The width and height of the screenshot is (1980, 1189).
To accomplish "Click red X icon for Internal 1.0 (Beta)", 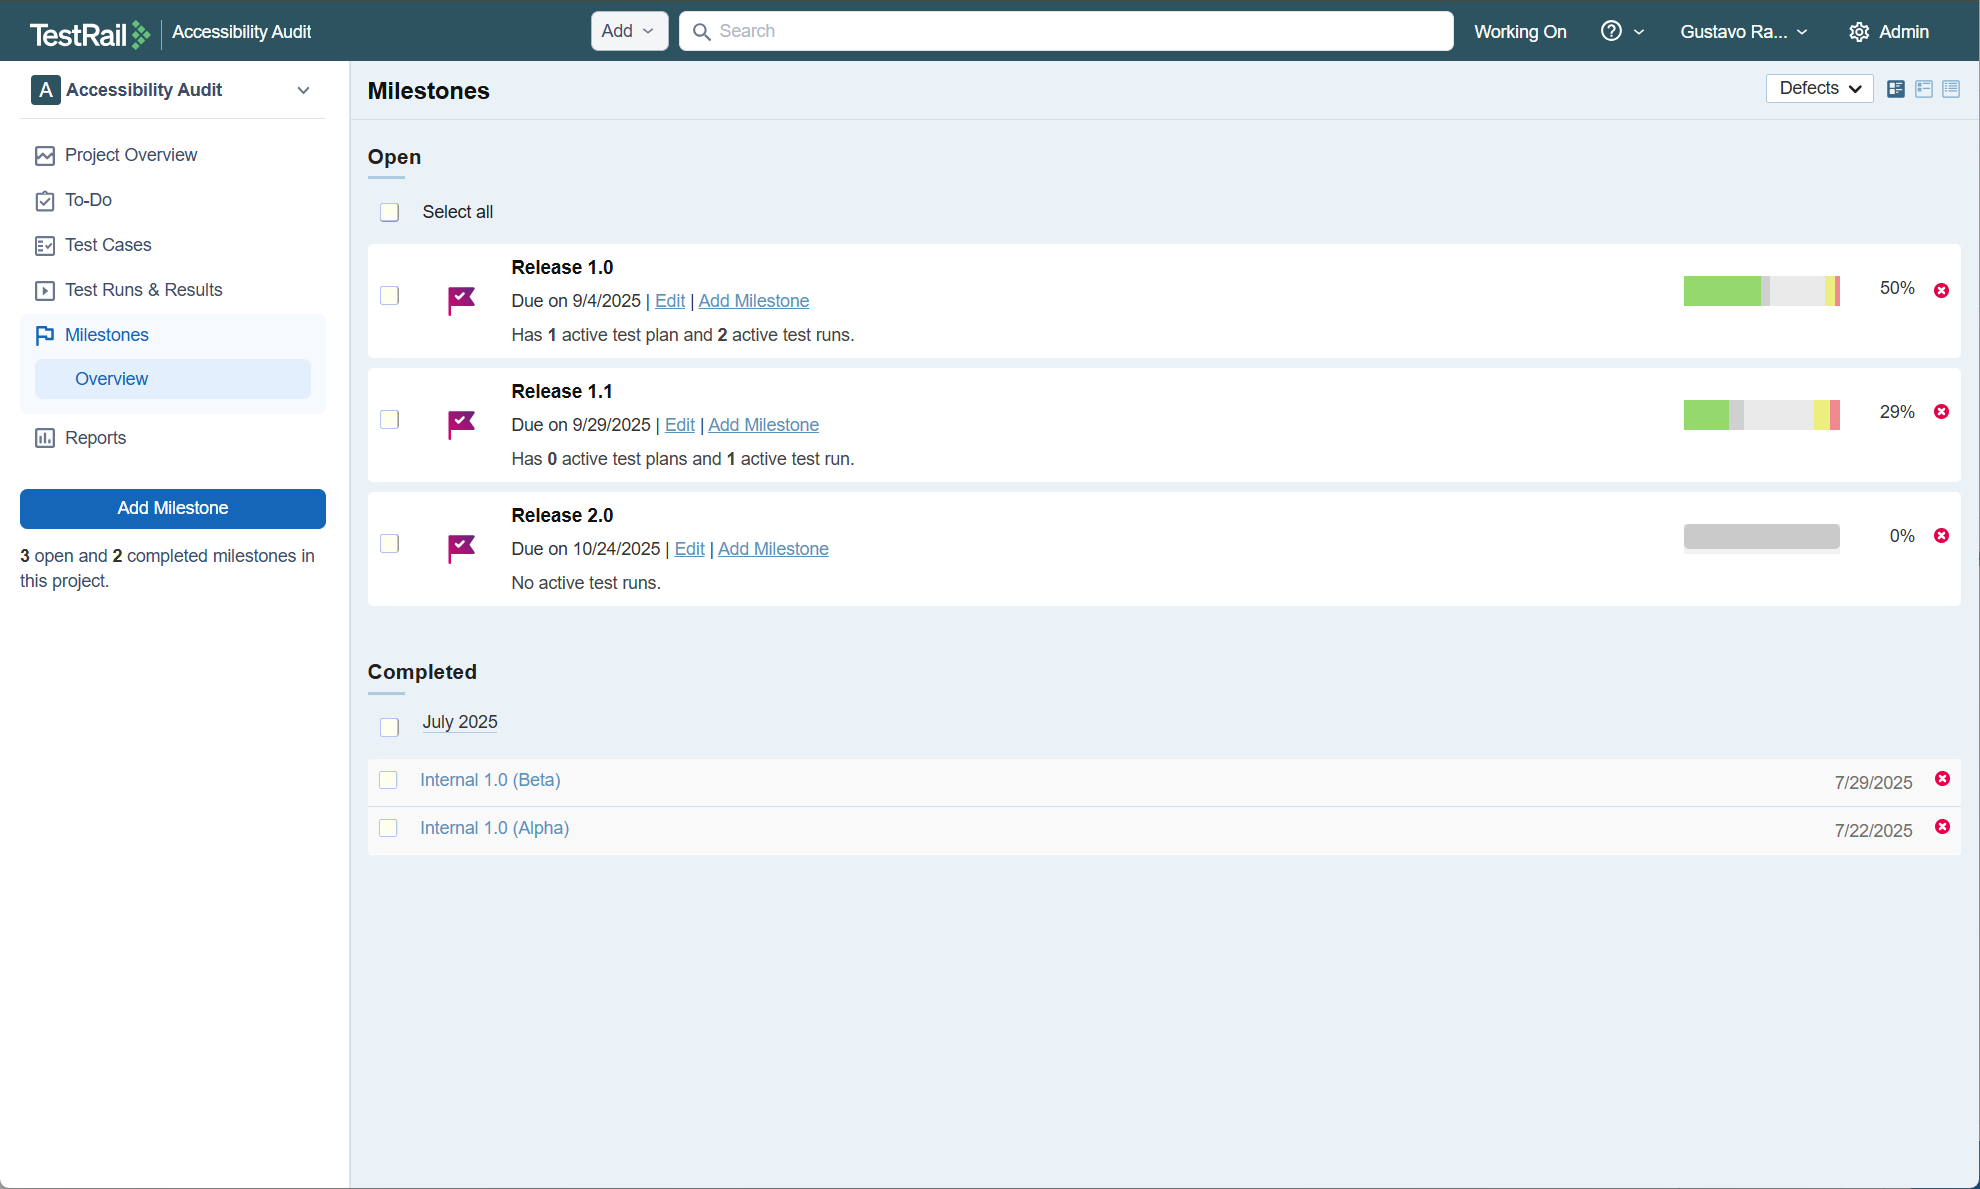I will [x=1942, y=779].
